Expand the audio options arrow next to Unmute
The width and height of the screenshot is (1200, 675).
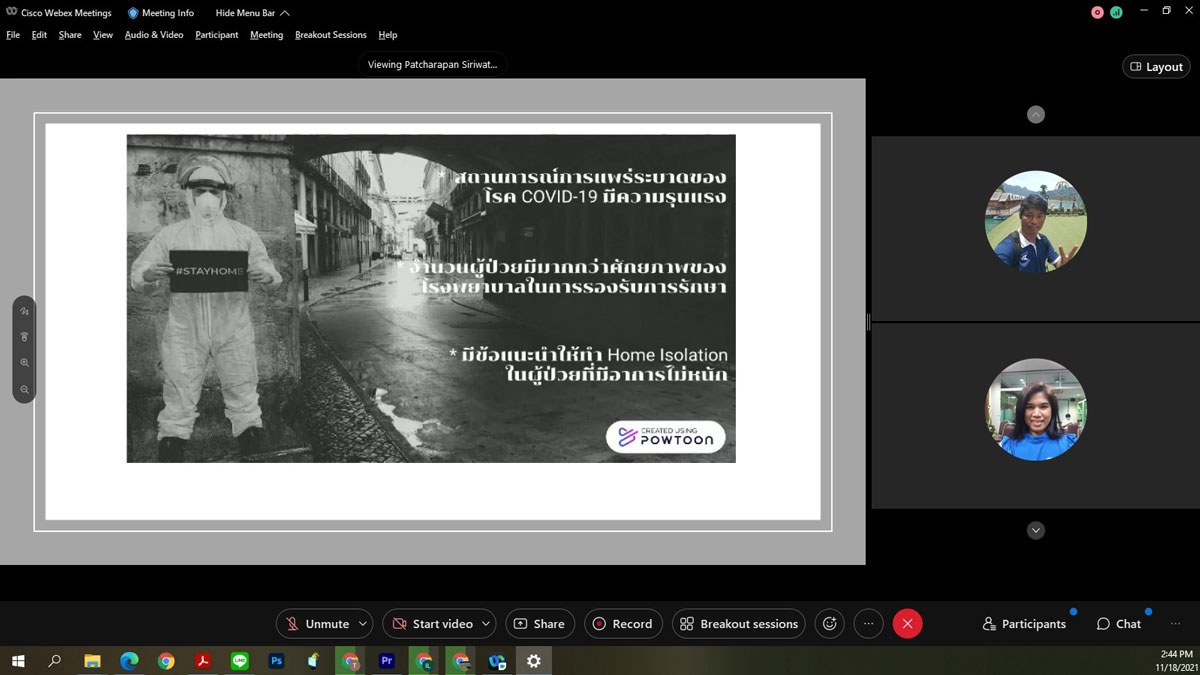[x=362, y=624]
